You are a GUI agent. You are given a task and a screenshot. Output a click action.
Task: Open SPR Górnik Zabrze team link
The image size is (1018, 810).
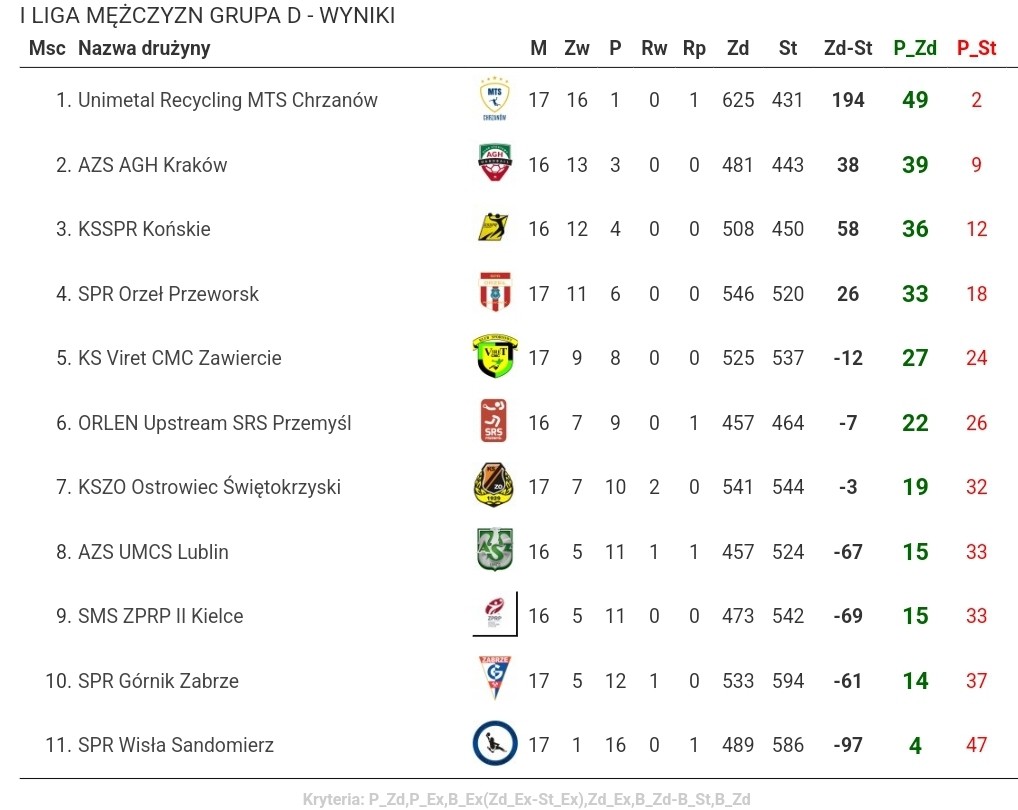coord(158,681)
